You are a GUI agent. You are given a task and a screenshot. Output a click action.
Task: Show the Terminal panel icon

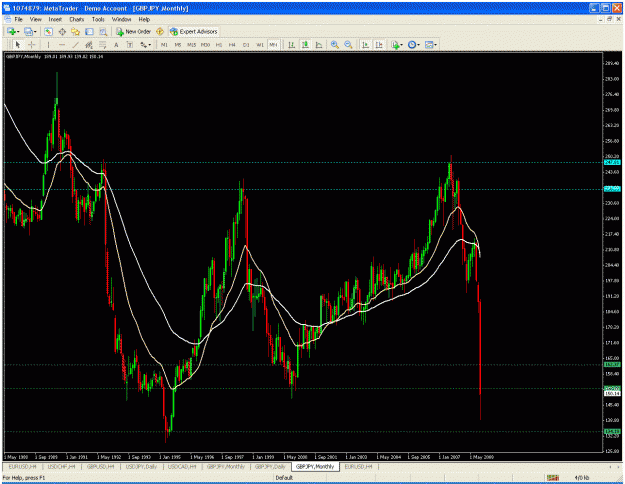click(89, 31)
